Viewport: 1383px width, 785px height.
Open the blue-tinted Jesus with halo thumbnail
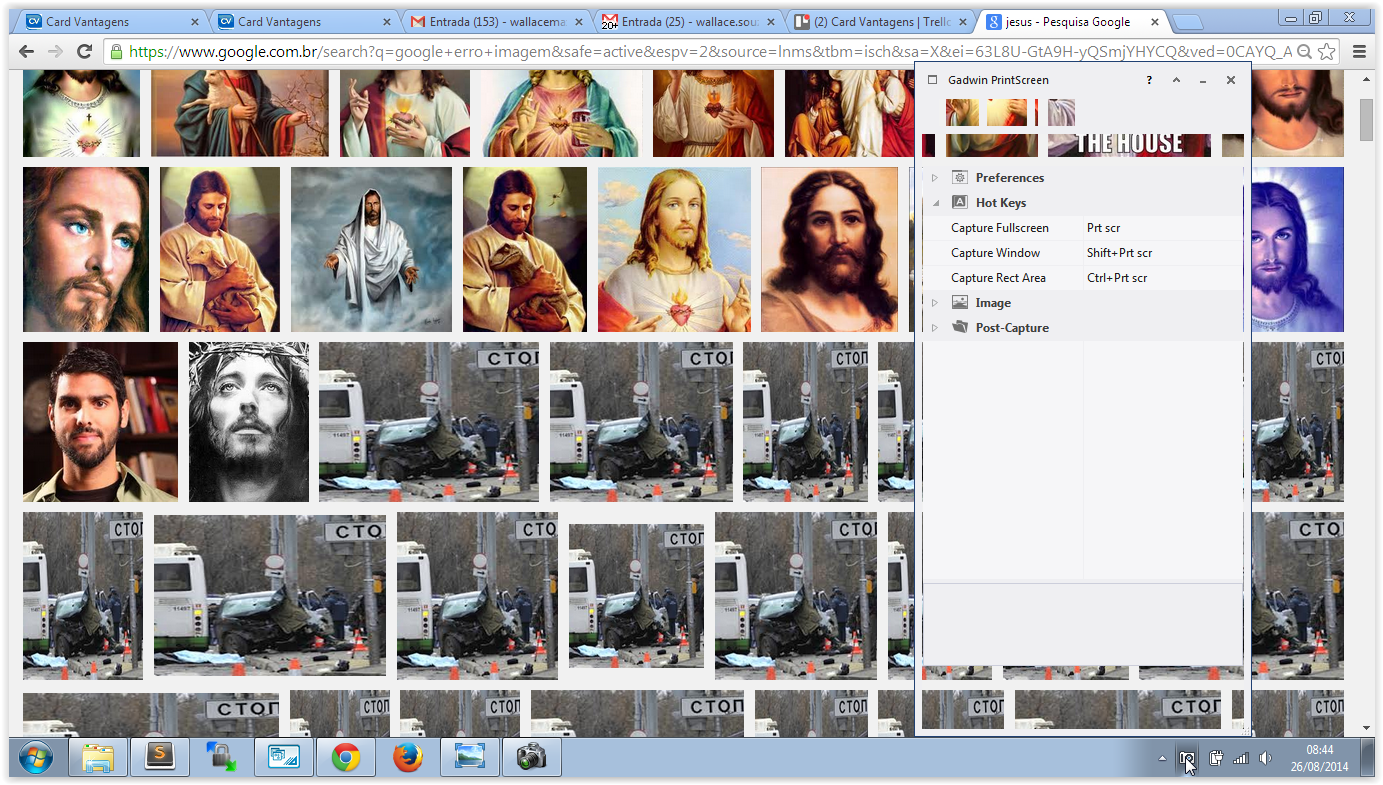pos(1297,249)
